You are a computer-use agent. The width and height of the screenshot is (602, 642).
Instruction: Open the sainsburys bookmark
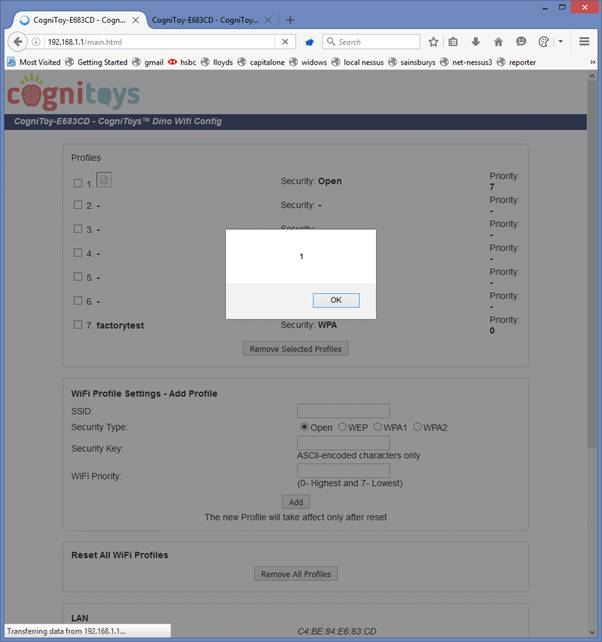click(412, 62)
